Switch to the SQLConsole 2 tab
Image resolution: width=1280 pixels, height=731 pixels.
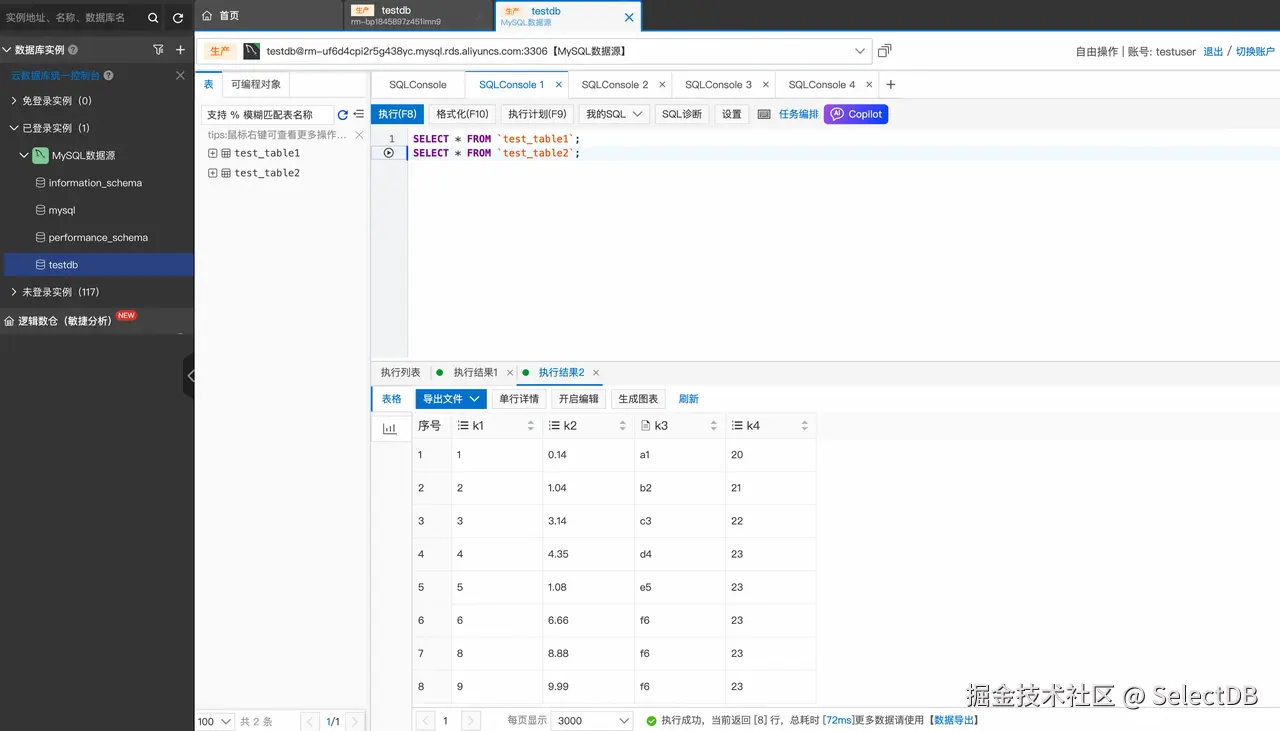pyautogui.click(x=615, y=85)
